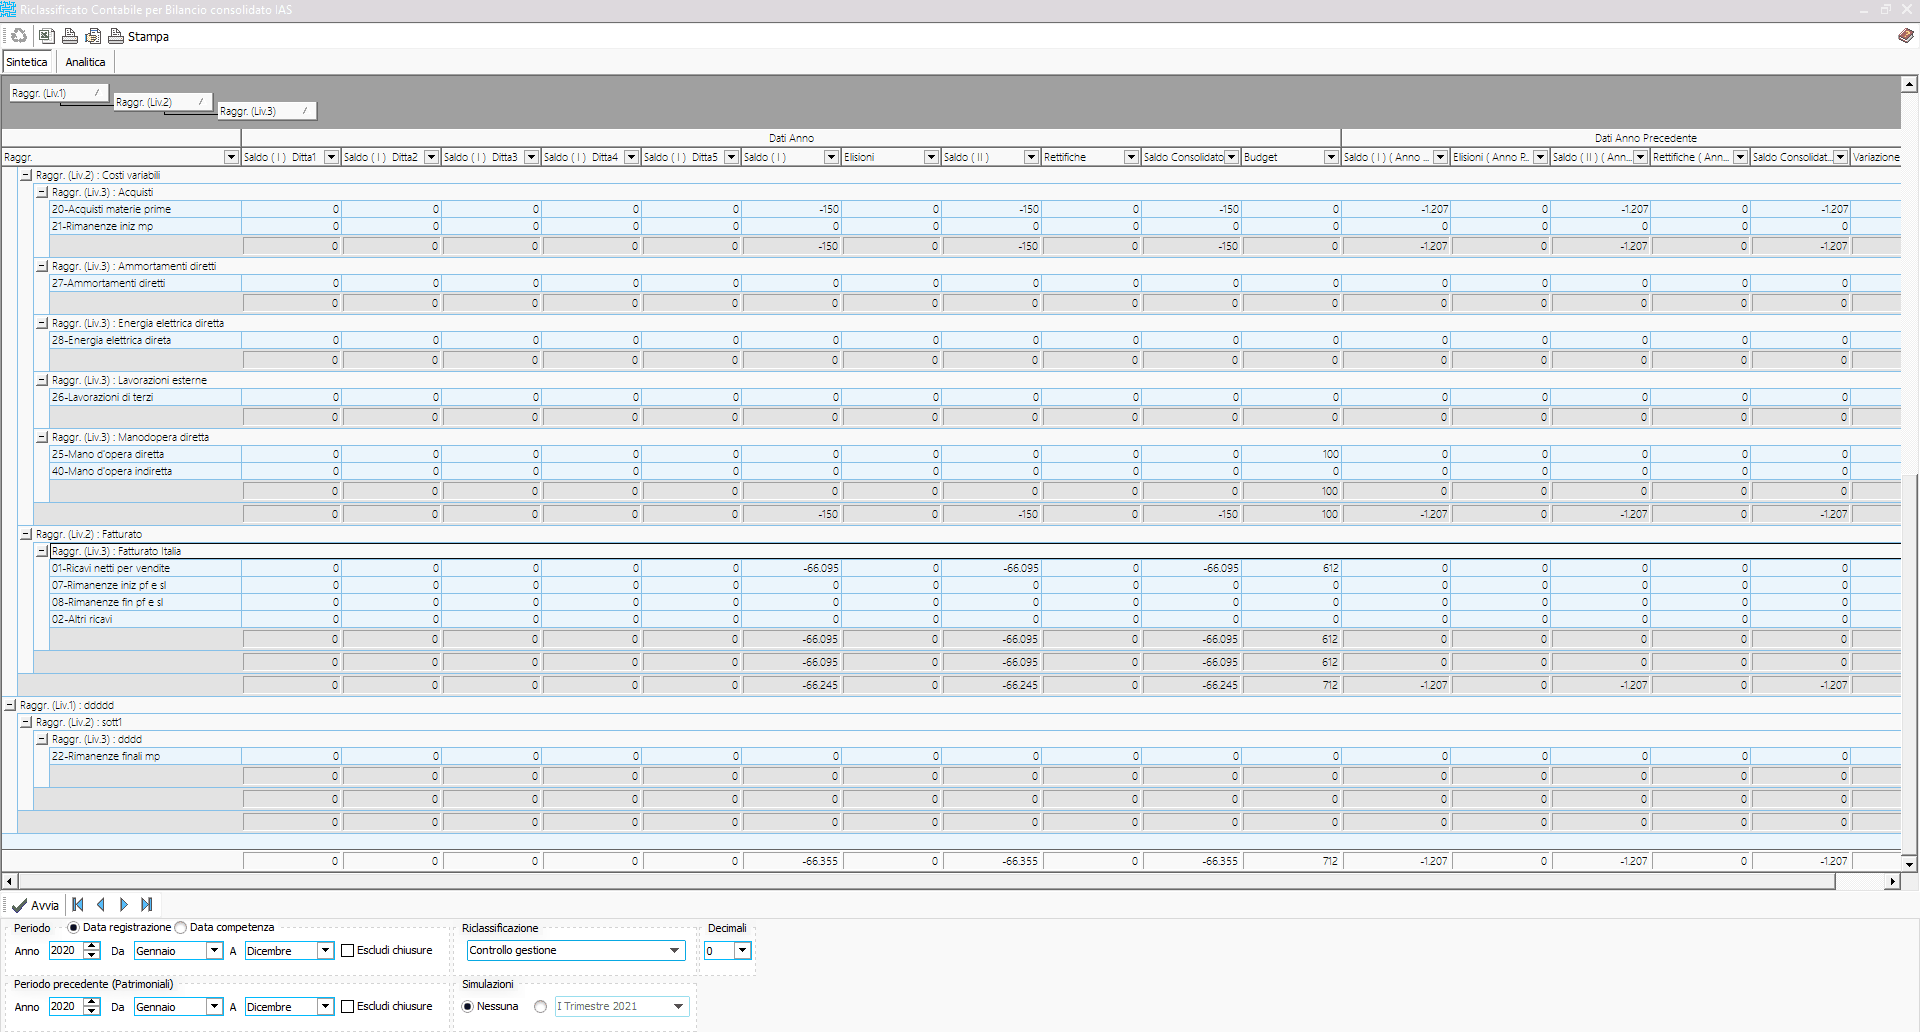Collapse Raggr. (Liv.2) Costi variabili group
The width and height of the screenshot is (1920, 1032).
point(26,175)
